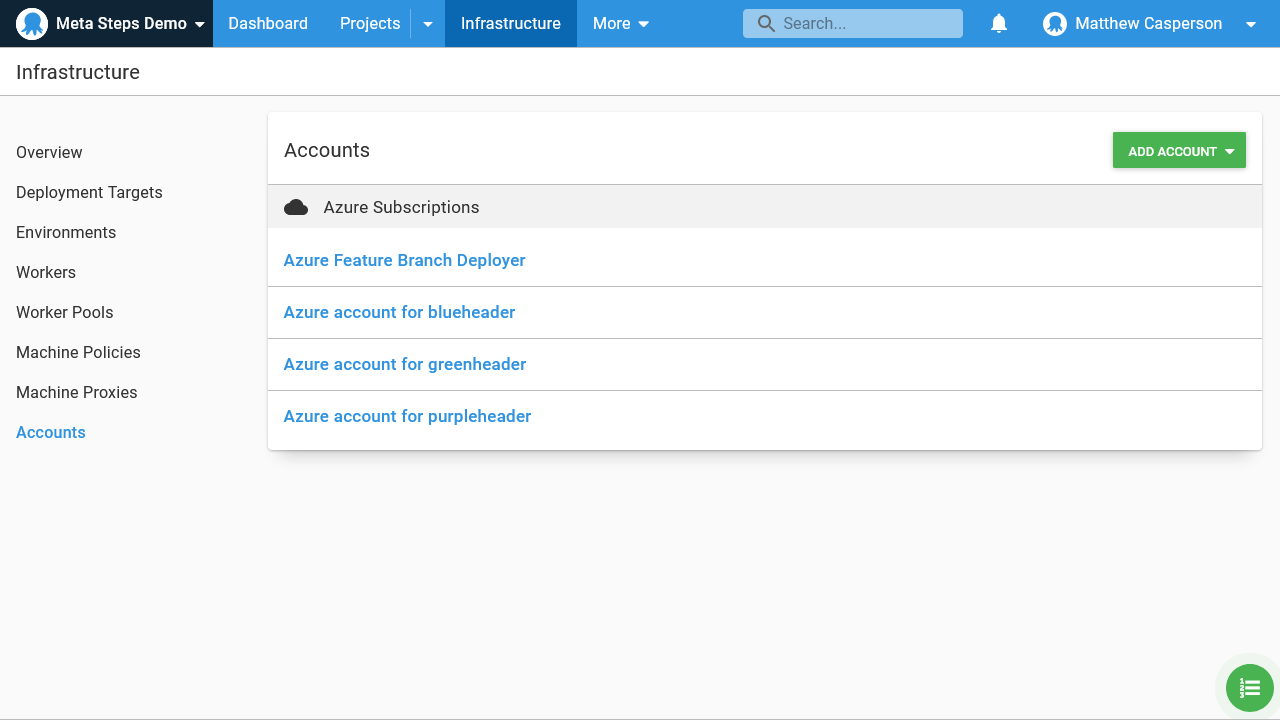
Task: Click the magnifier icon in search bar
Action: click(x=766, y=24)
